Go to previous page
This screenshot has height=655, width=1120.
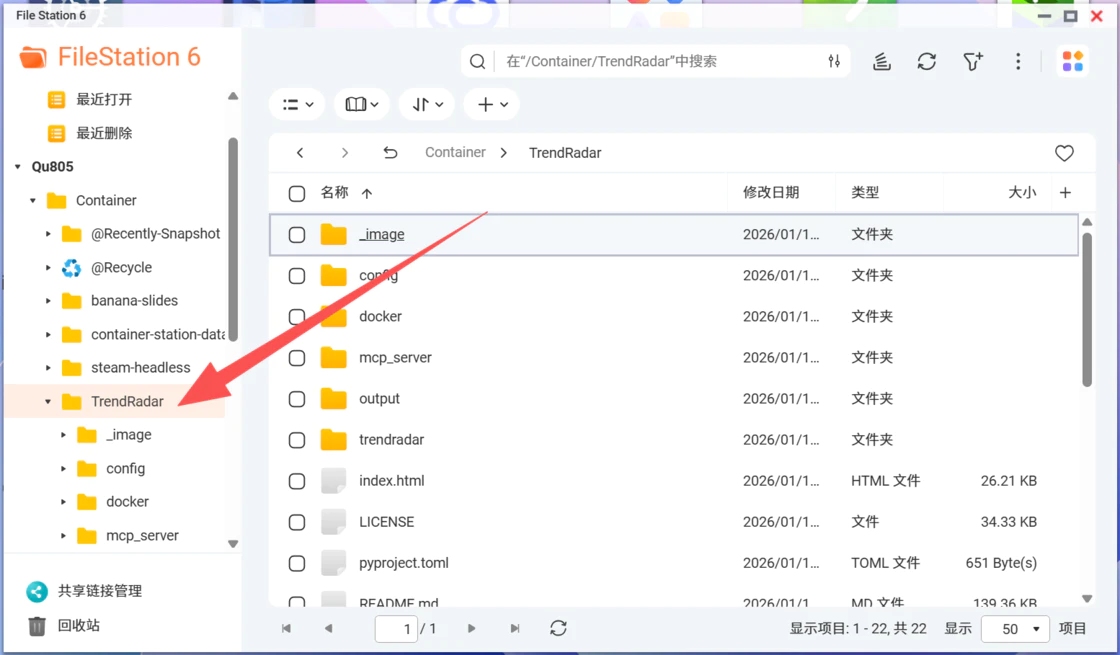329,629
